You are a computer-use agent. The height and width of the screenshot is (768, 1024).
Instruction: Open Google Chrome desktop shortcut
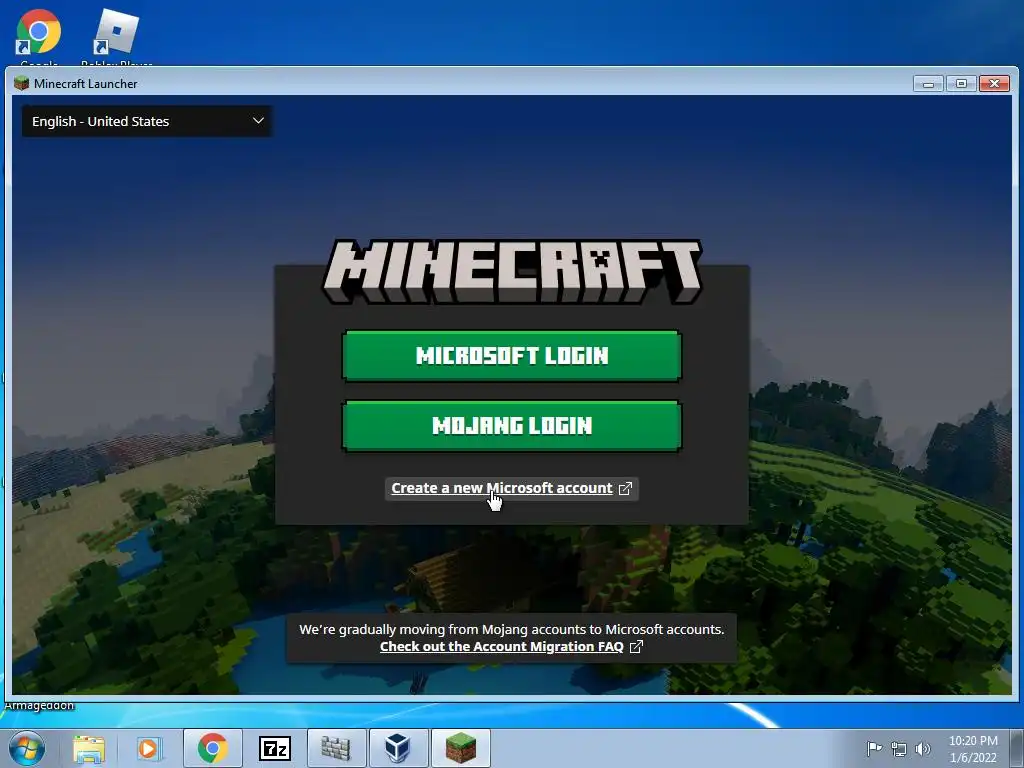coord(39,36)
